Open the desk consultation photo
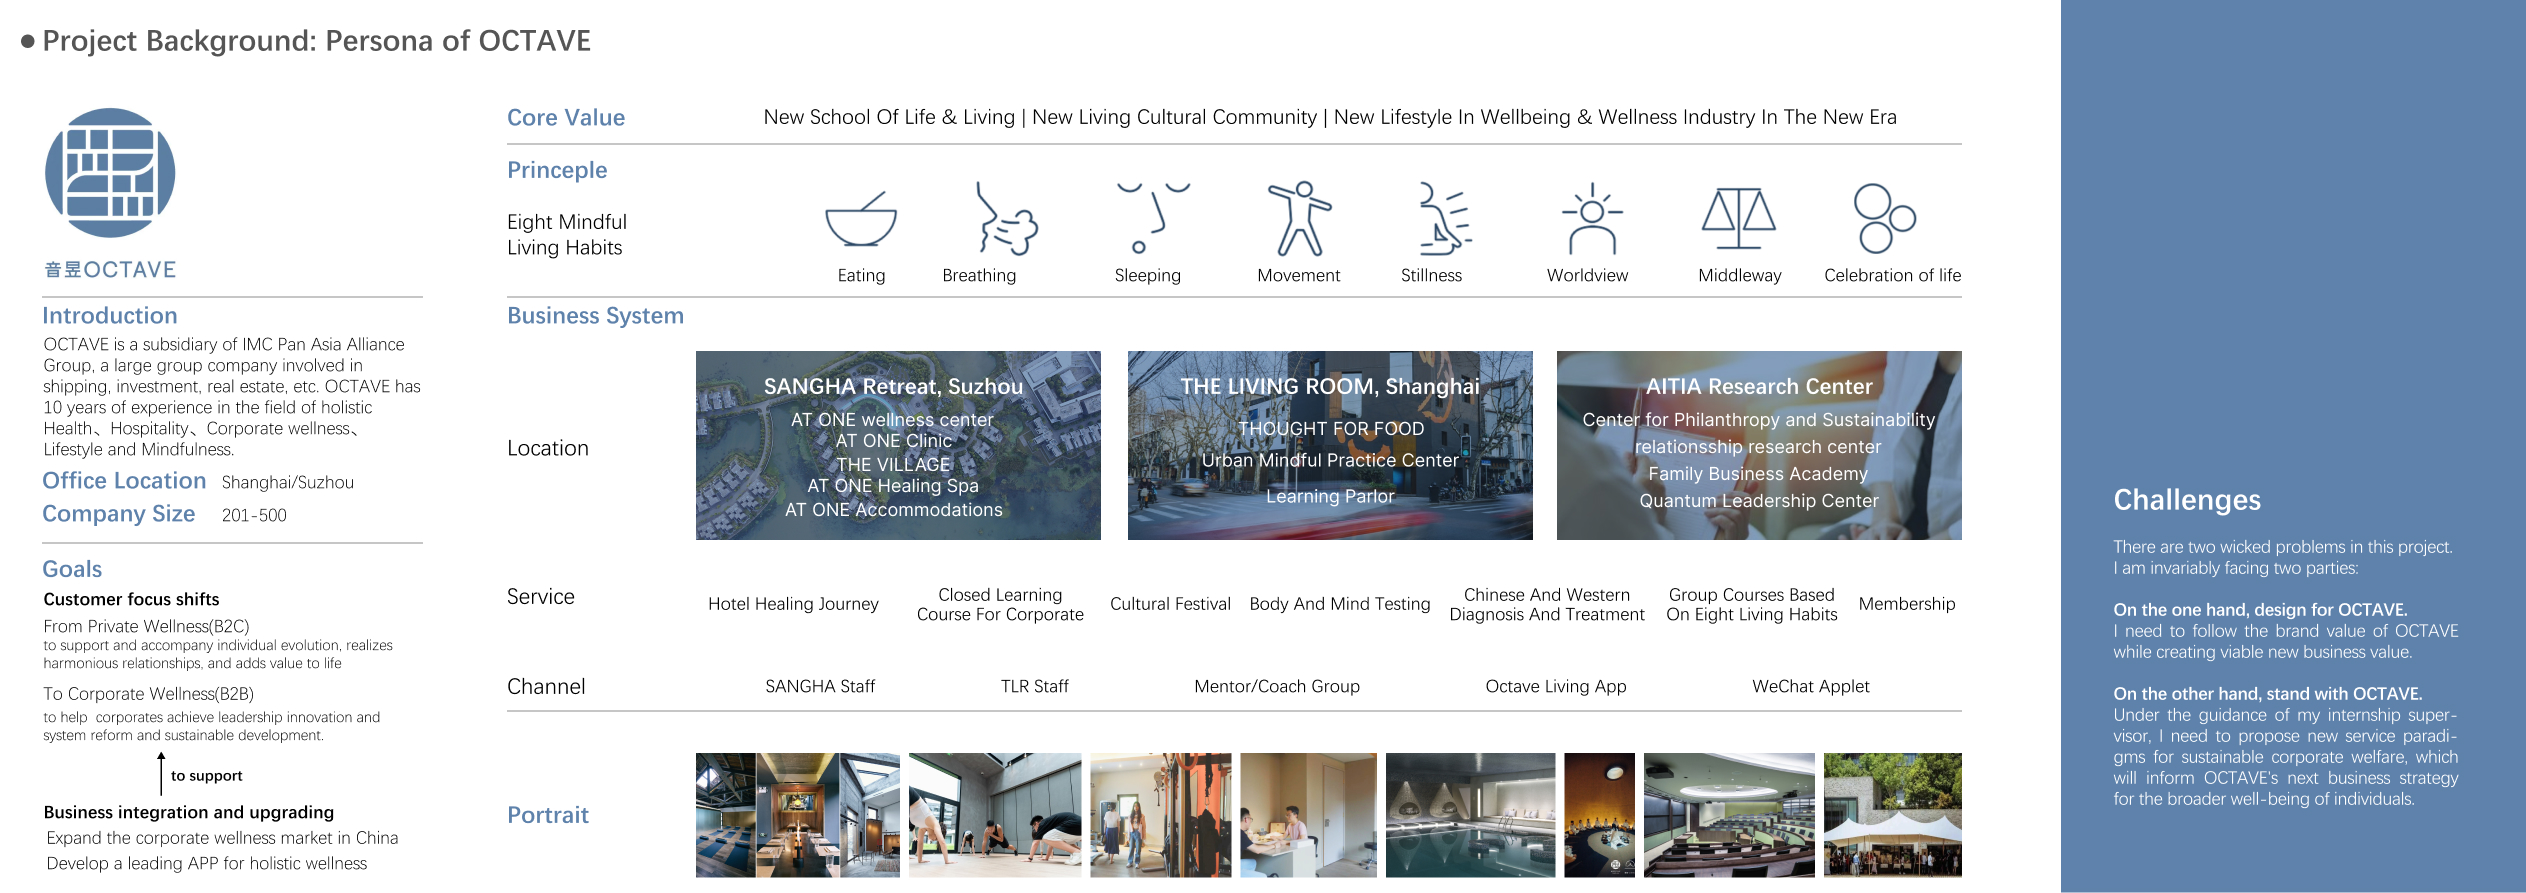This screenshot has height=893, width=2526. (1308, 815)
